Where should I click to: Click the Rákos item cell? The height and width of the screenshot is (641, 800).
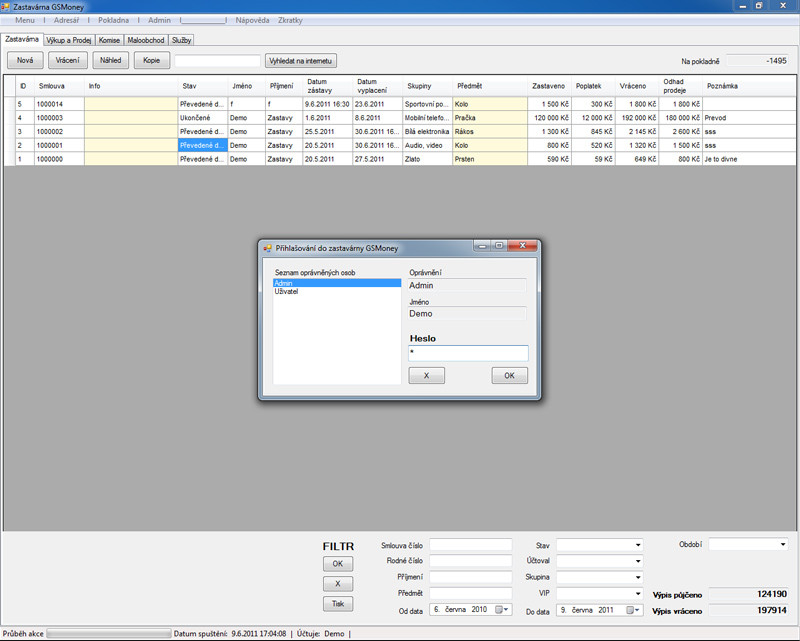(490, 132)
